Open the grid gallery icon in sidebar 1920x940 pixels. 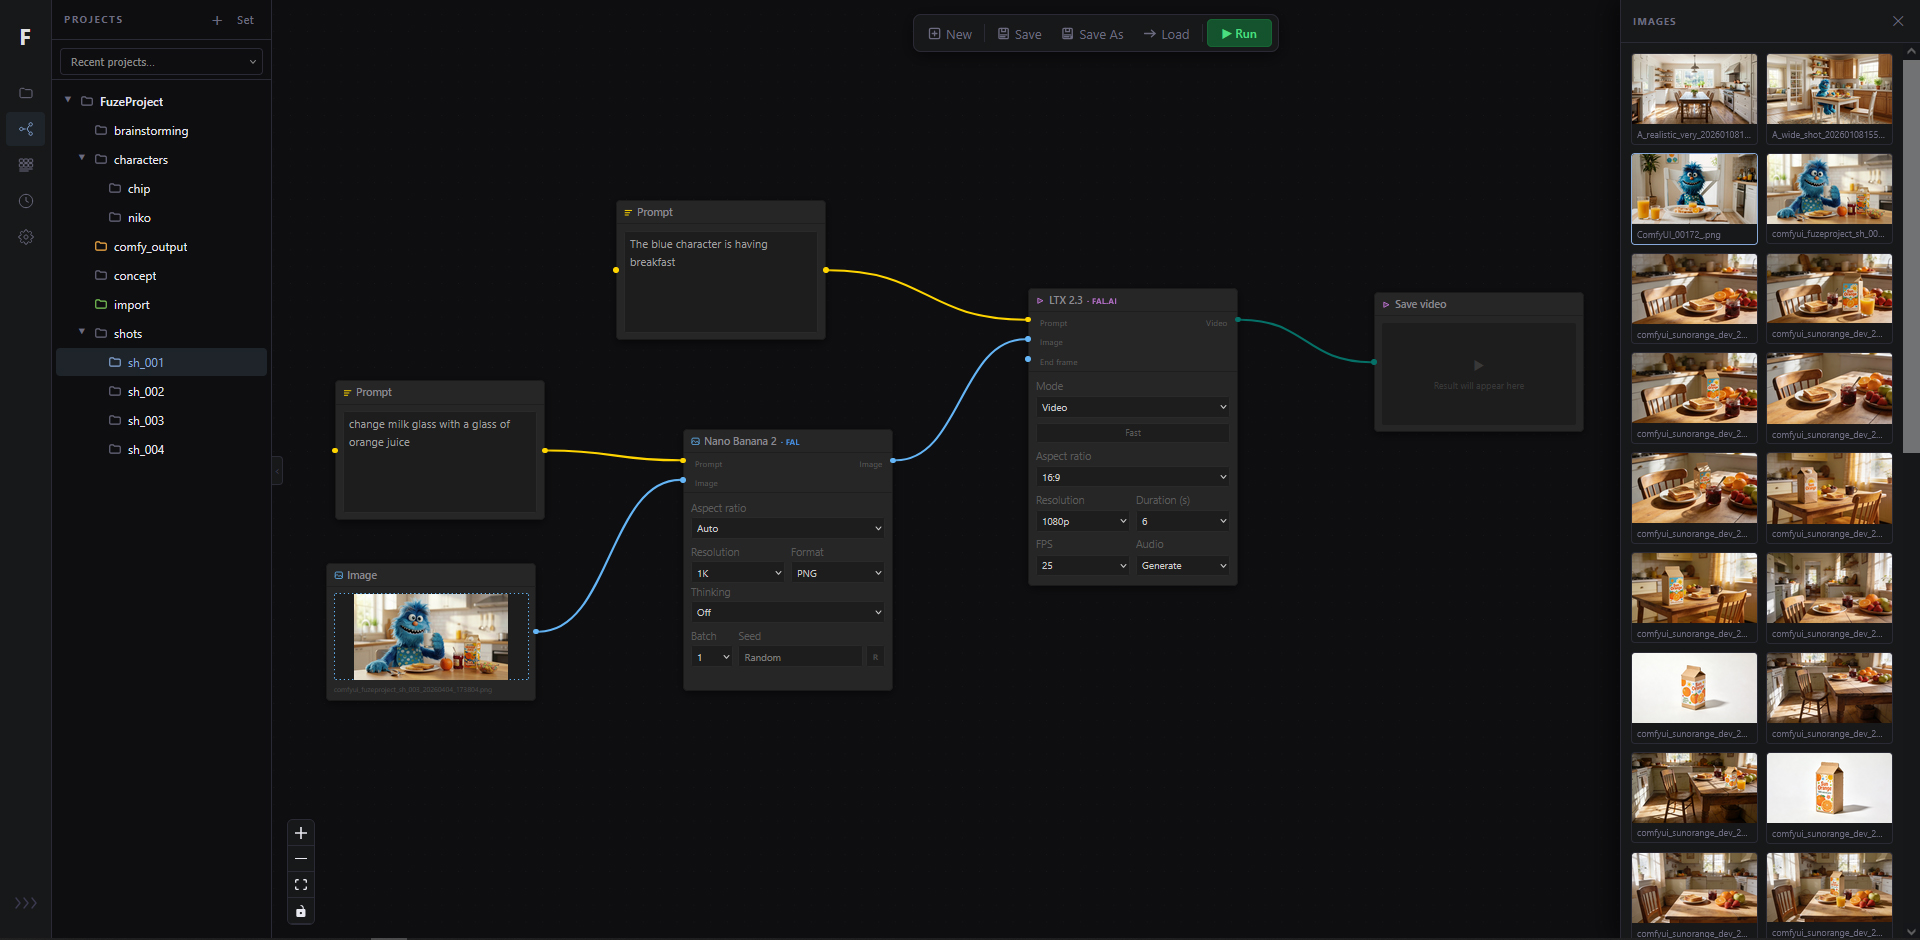click(26, 165)
